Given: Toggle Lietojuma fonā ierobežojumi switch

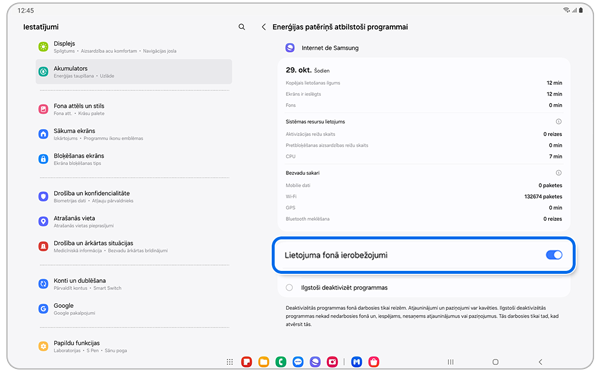Looking at the screenshot, I should click(554, 255).
